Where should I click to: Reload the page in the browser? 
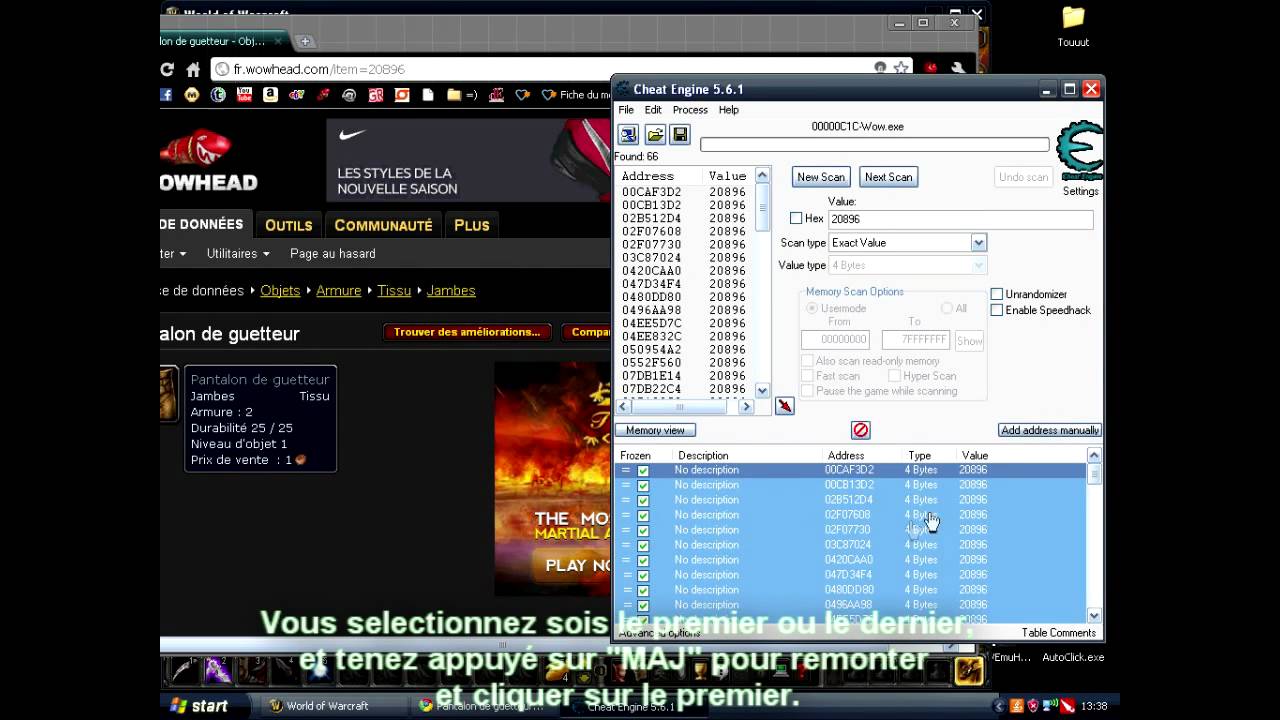167,69
